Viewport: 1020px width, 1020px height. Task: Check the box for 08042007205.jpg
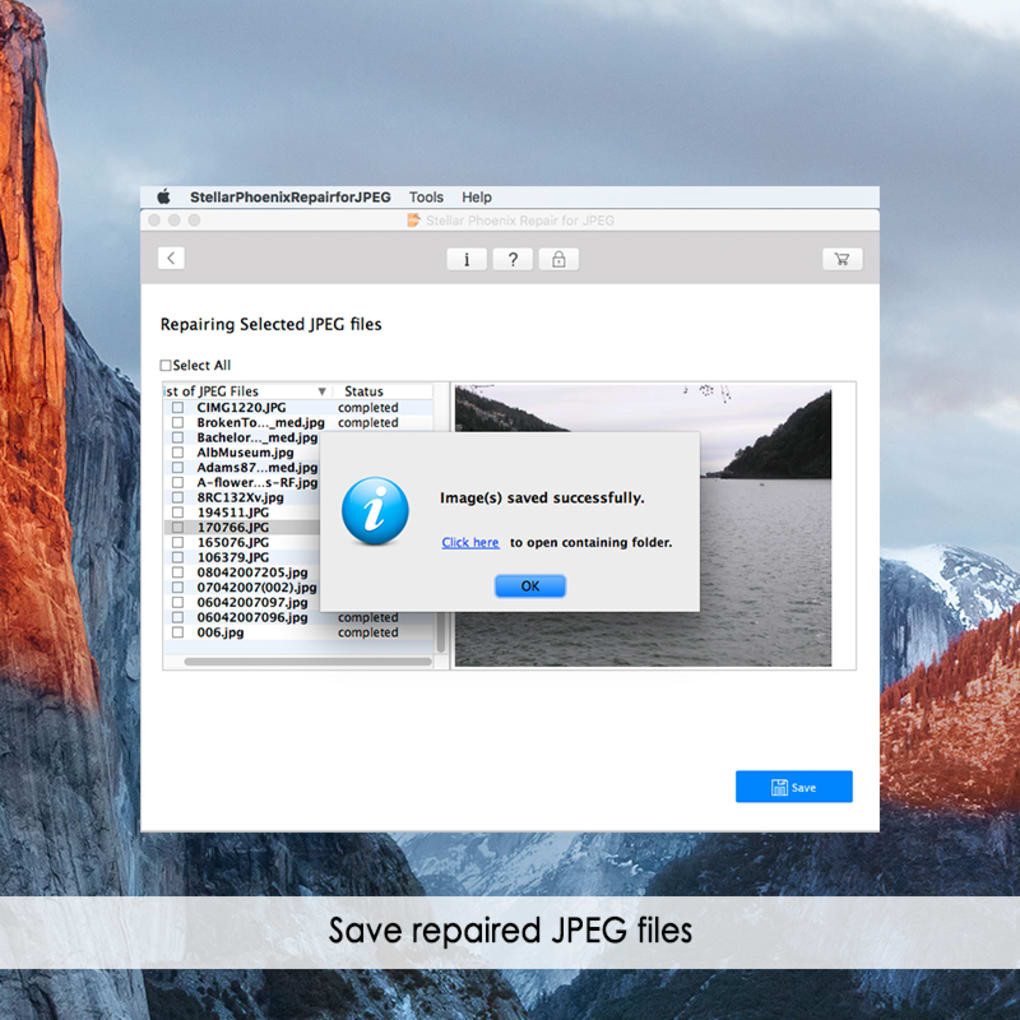178,572
